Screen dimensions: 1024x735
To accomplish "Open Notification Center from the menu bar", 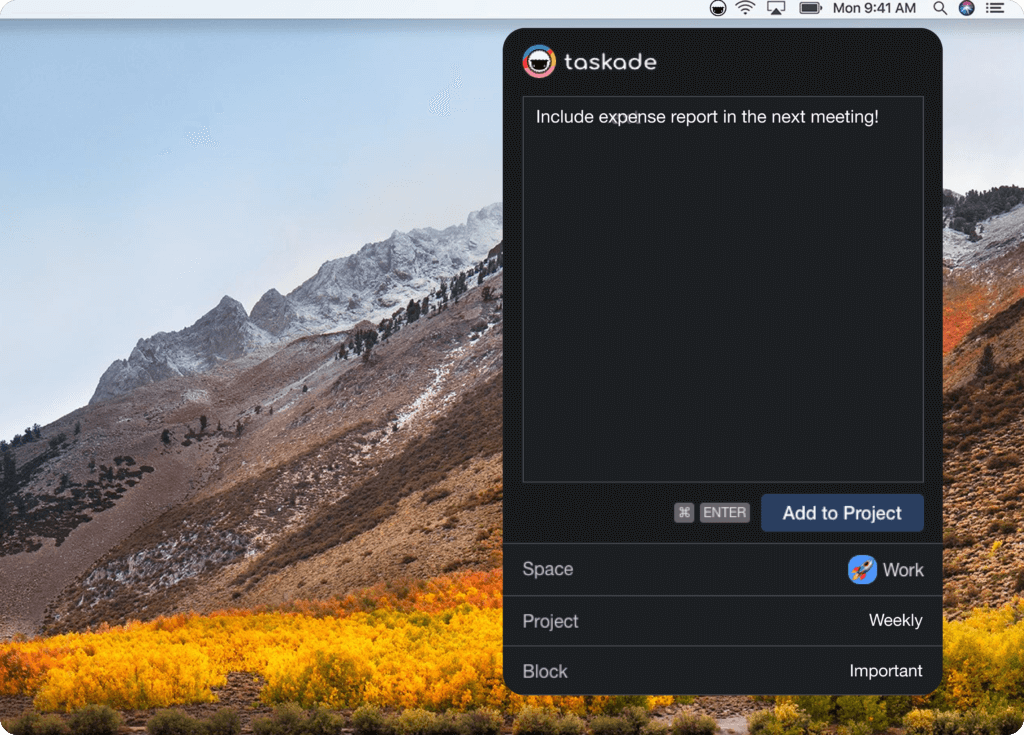I will click(996, 8).
